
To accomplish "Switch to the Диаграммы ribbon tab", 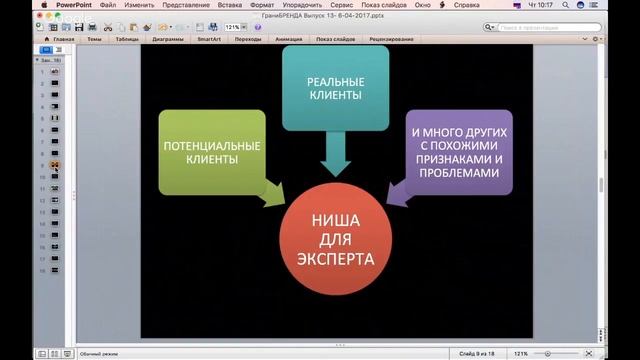I will tap(168, 39).
